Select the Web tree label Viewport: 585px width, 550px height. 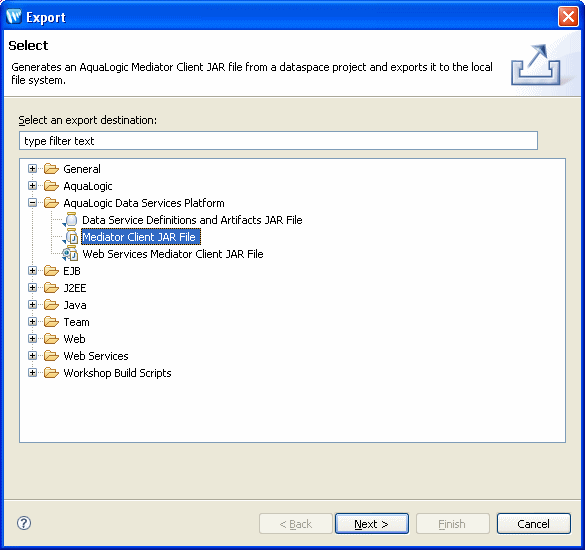(75, 339)
